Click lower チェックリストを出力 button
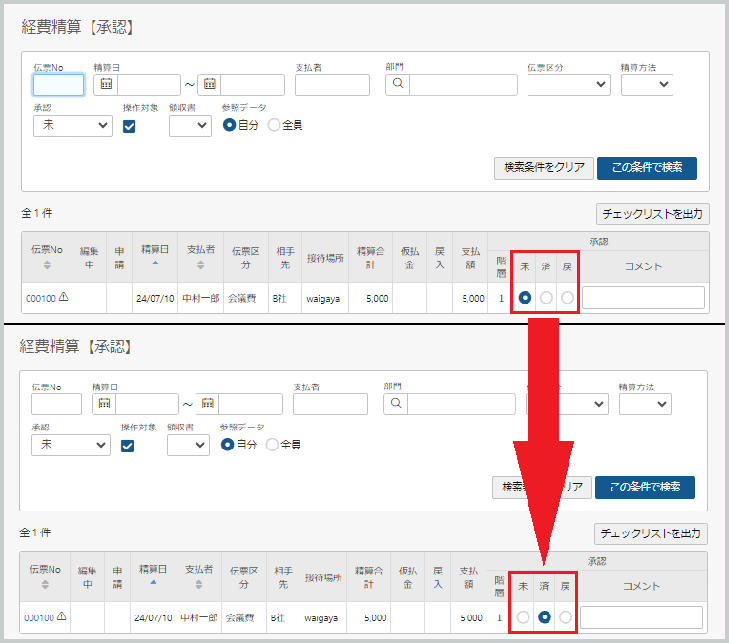The image size is (729, 643). click(x=651, y=533)
